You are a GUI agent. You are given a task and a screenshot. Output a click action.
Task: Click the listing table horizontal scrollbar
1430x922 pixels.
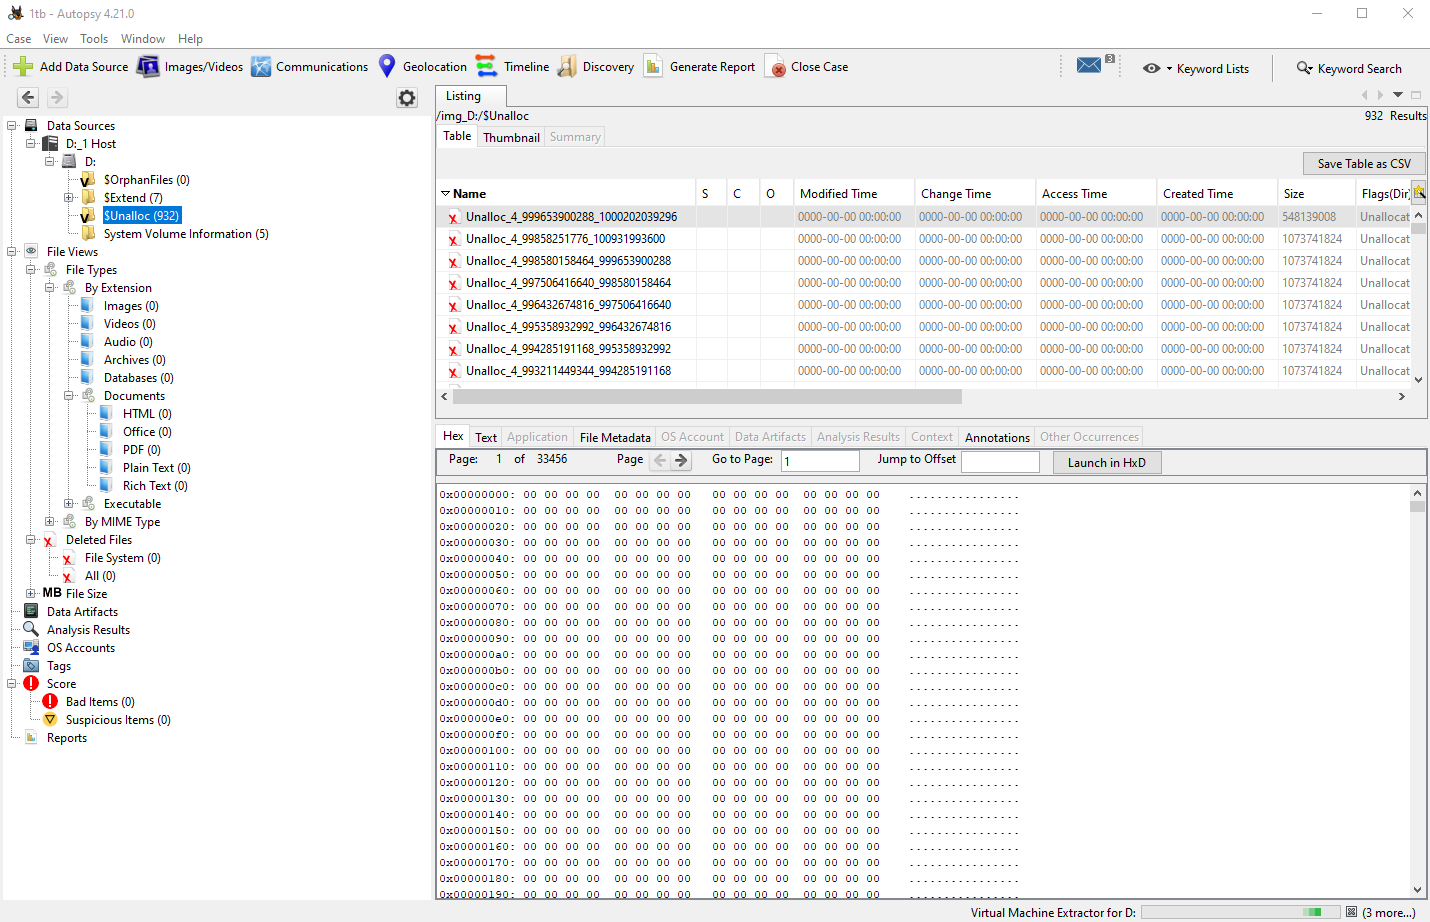[707, 396]
